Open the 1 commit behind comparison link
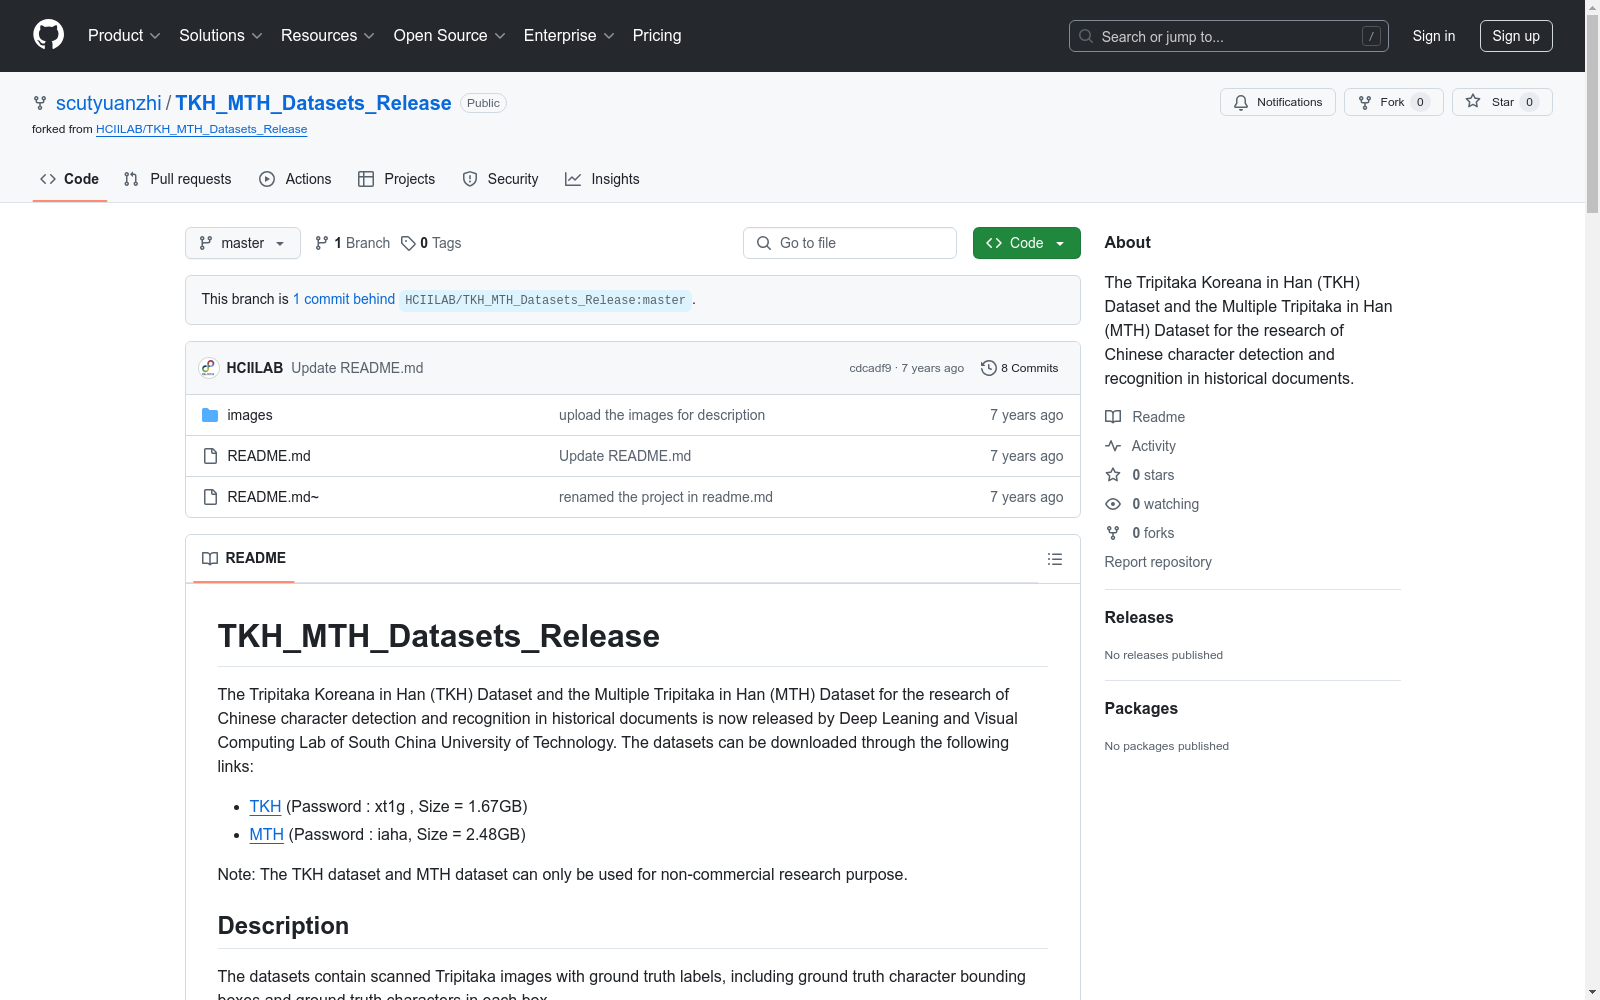1600x1000 pixels. coord(344,299)
